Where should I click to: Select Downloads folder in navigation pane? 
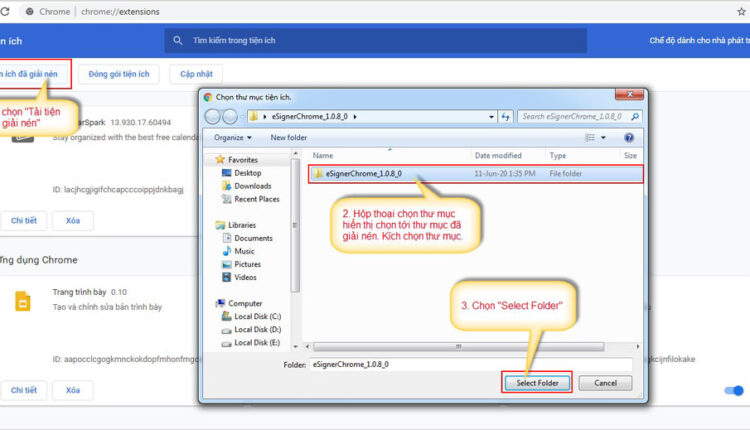[x=252, y=186]
